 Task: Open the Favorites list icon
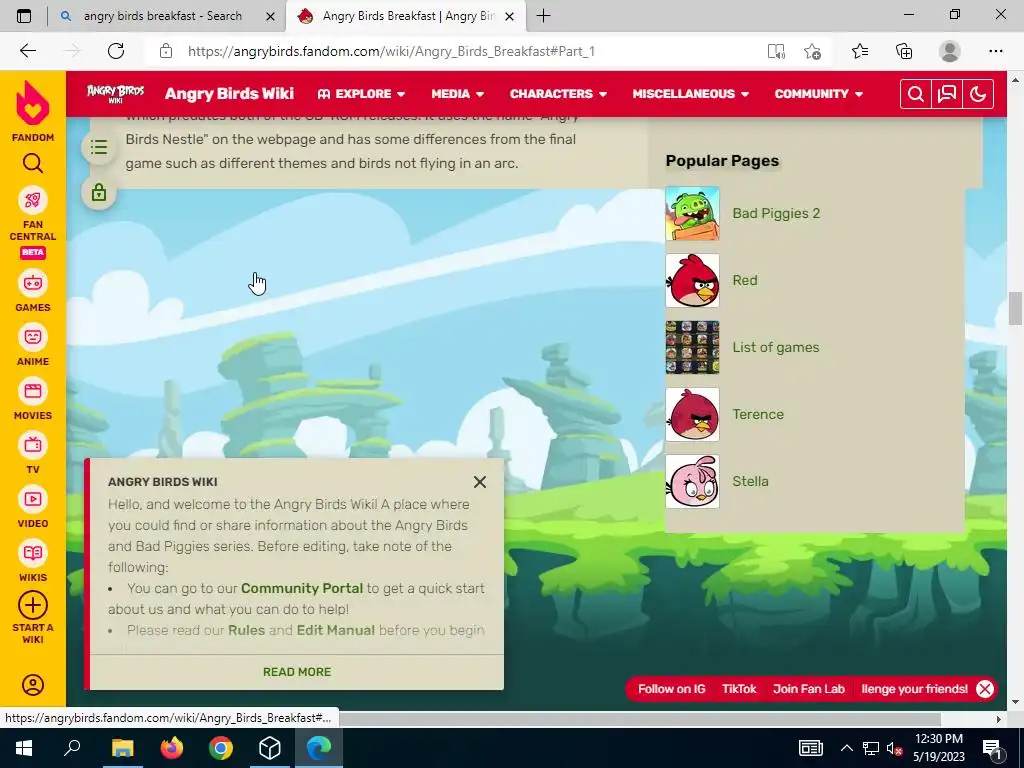click(860, 51)
